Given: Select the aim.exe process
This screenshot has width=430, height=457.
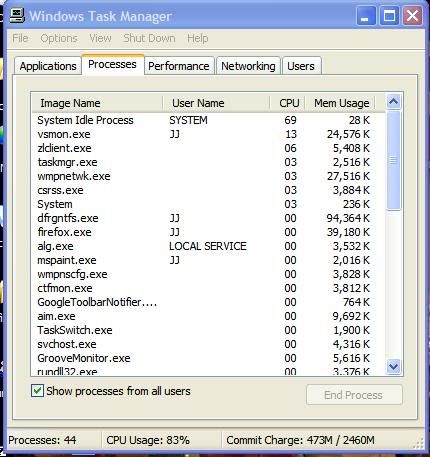Looking at the screenshot, I should click(x=208, y=316).
